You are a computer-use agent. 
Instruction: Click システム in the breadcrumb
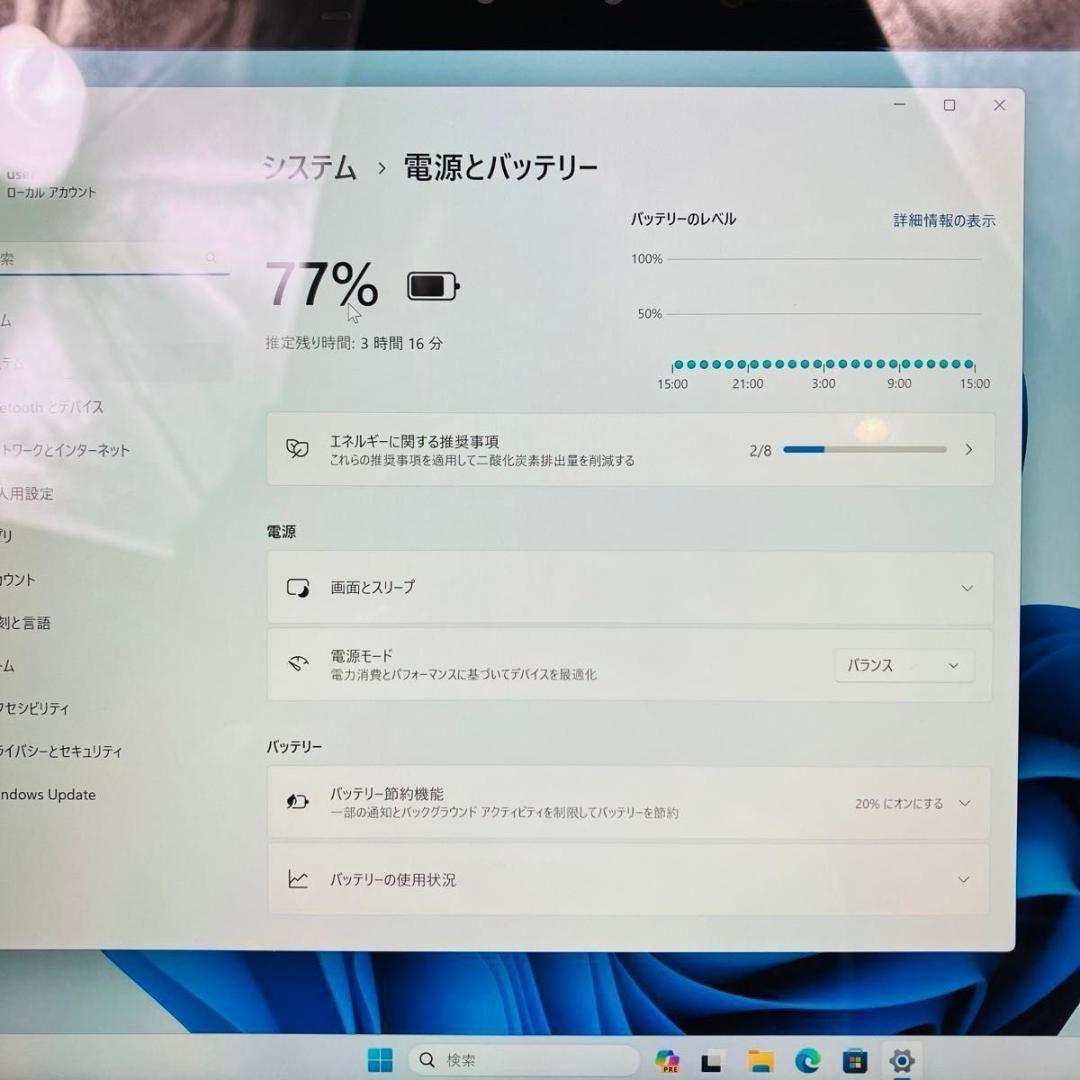click(x=310, y=169)
